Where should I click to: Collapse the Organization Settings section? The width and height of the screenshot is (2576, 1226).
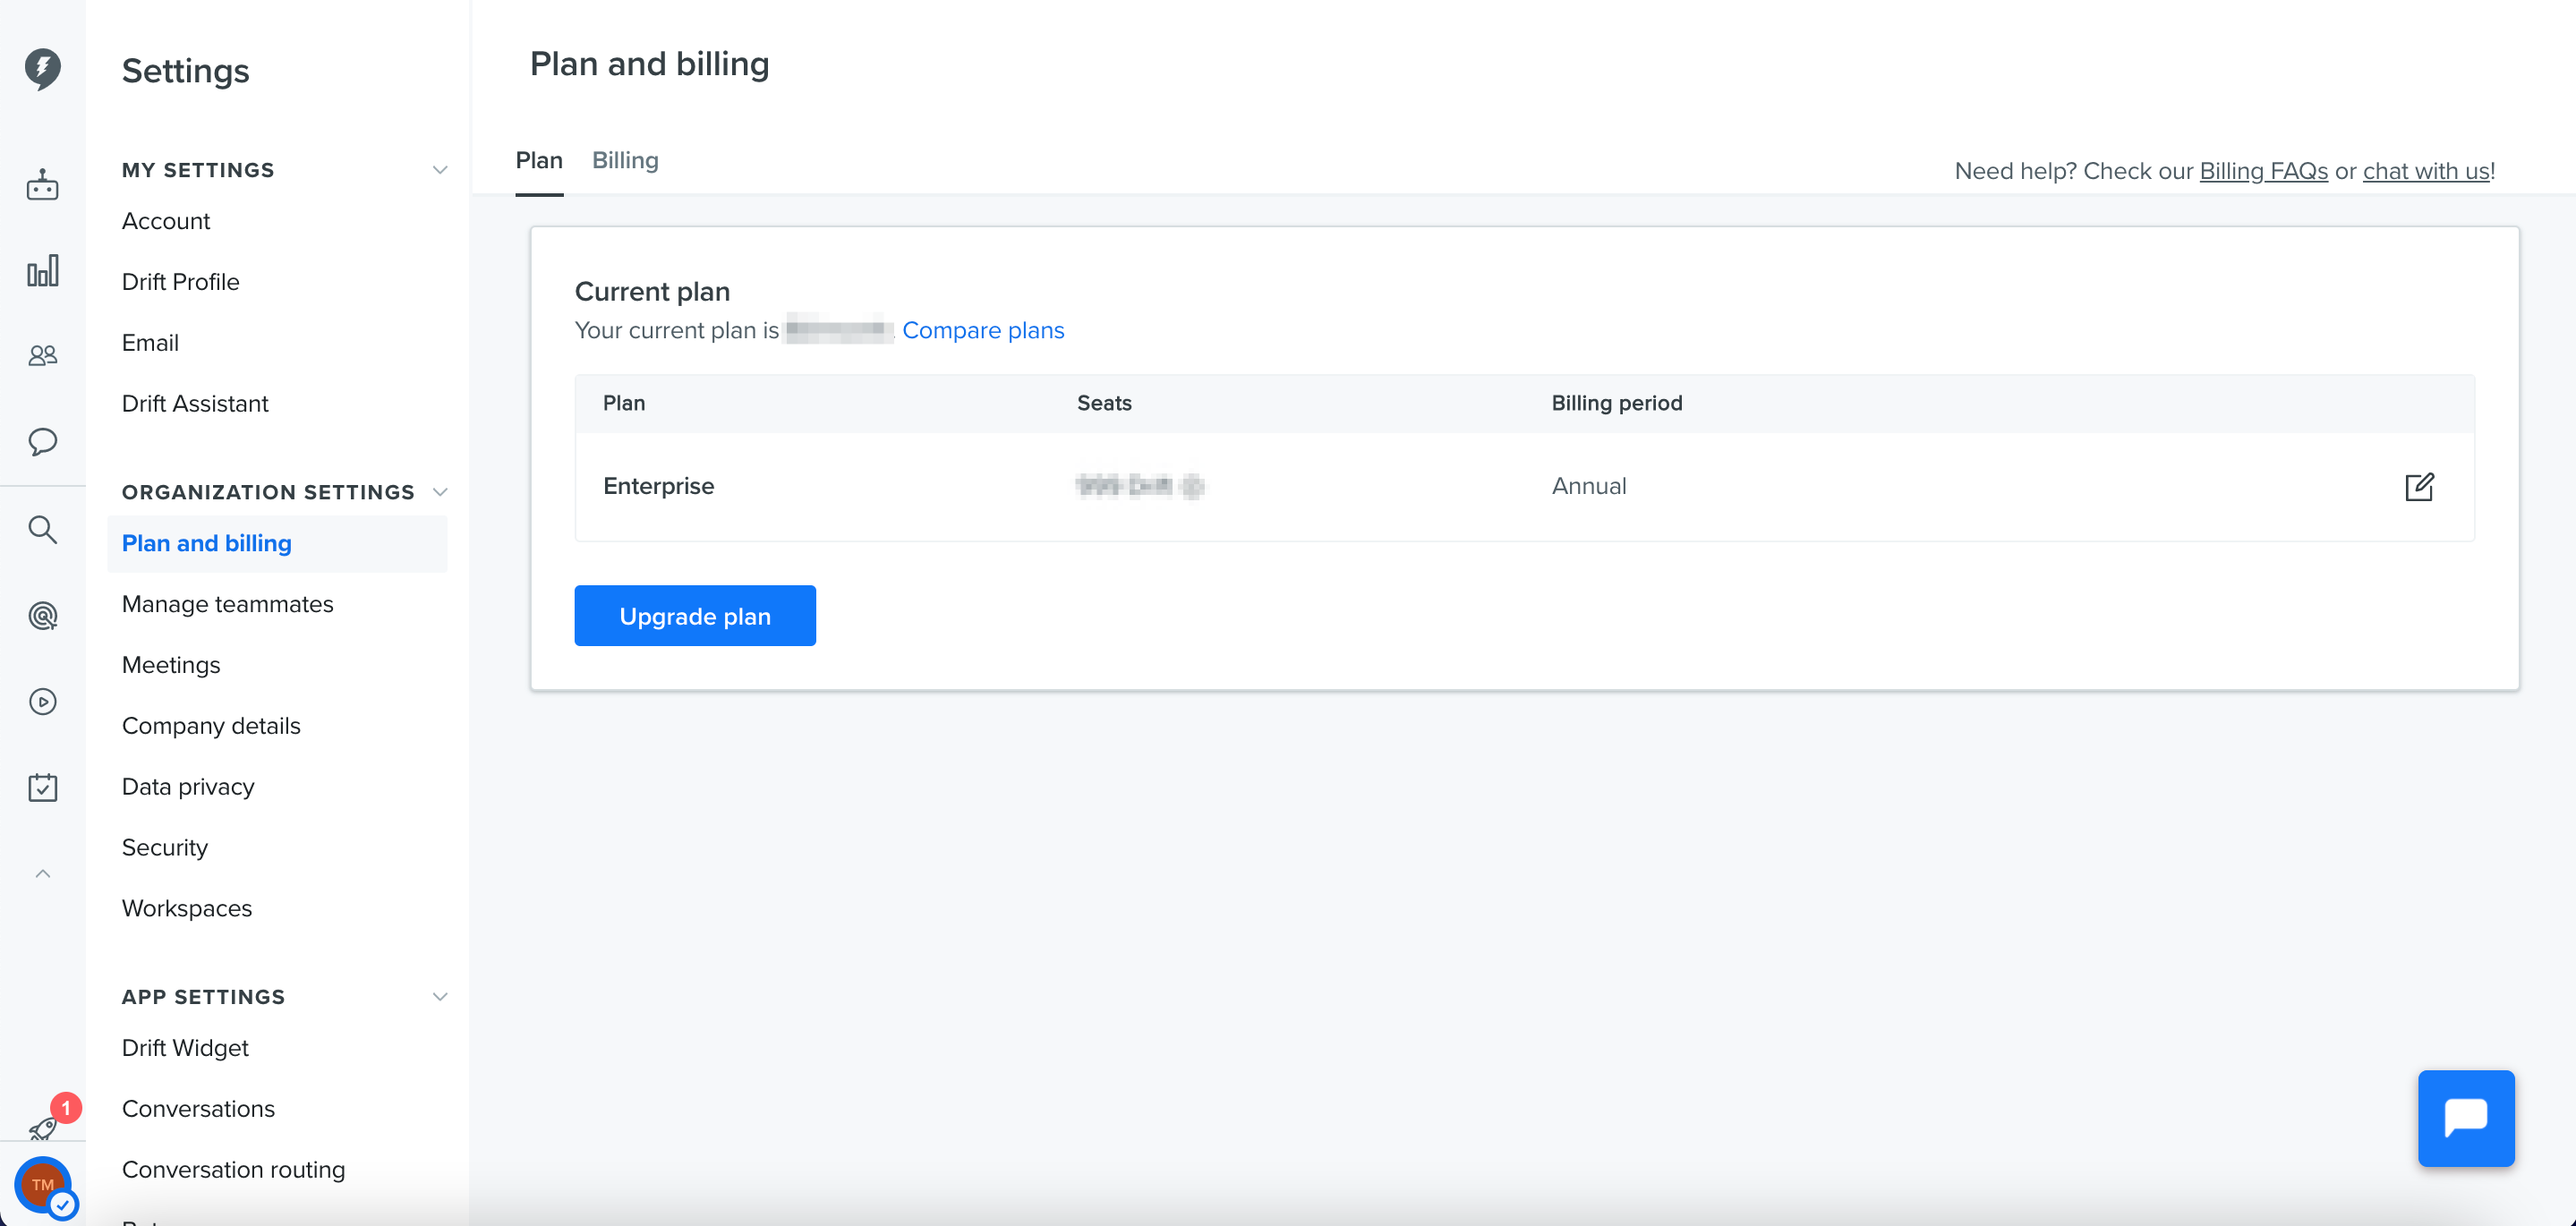point(440,492)
